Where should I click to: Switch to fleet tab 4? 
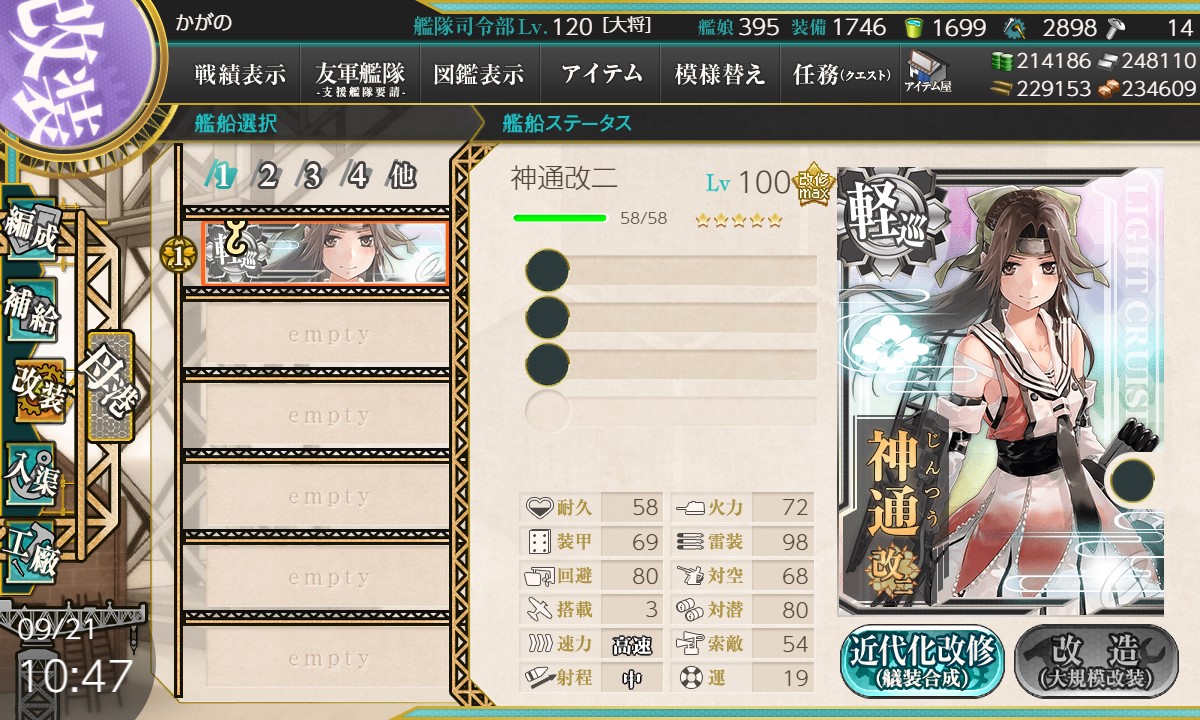coord(357,176)
